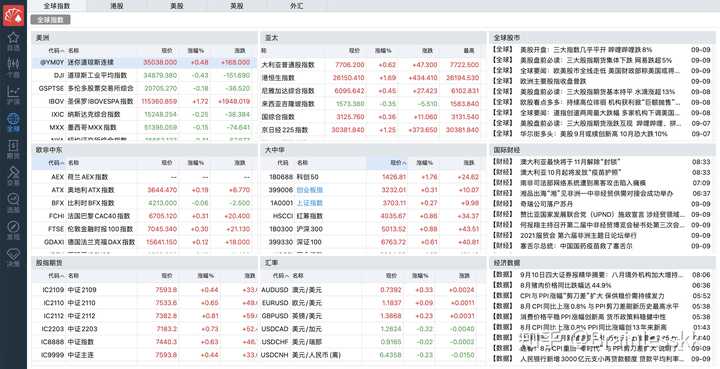720x369 pixels.
Task: Open the home icon in the sidebar
Action: (x=13, y=41)
